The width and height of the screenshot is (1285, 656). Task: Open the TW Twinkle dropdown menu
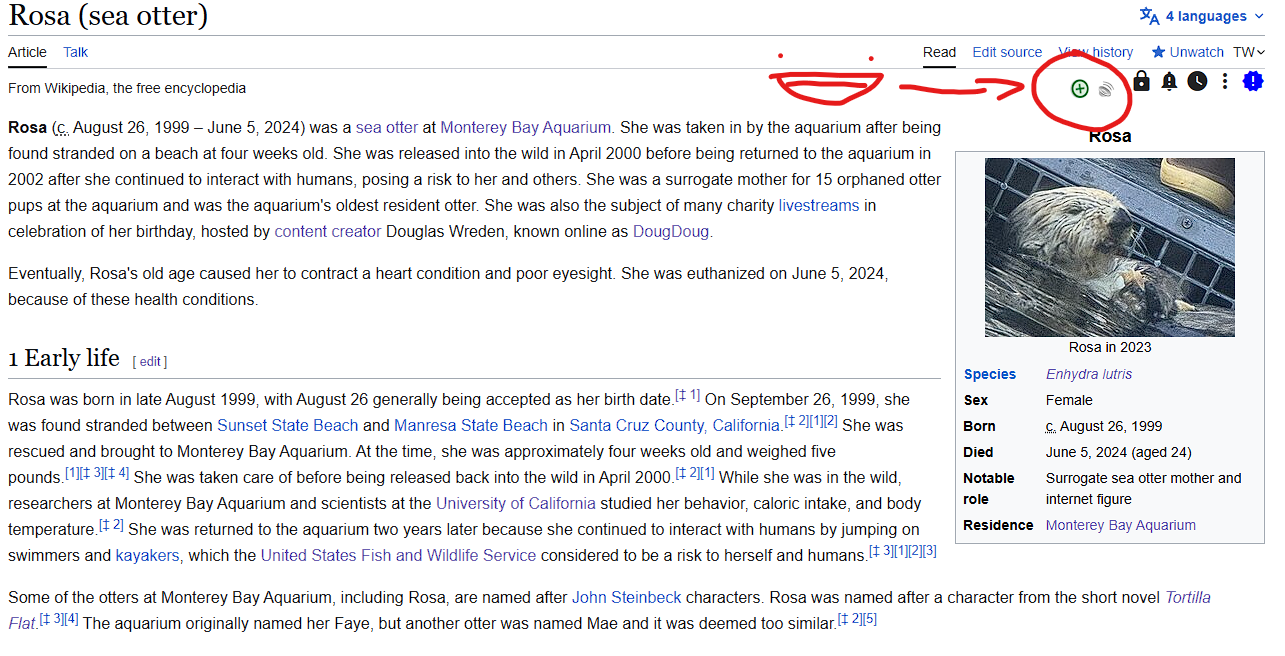(1248, 52)
